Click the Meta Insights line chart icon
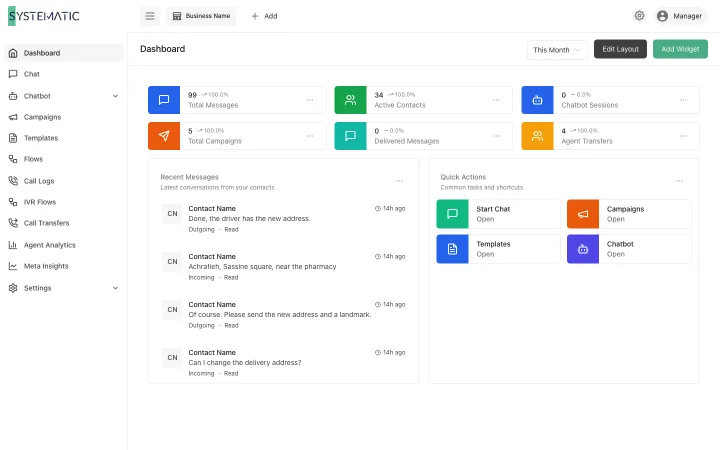 click(x=13, y=266)
